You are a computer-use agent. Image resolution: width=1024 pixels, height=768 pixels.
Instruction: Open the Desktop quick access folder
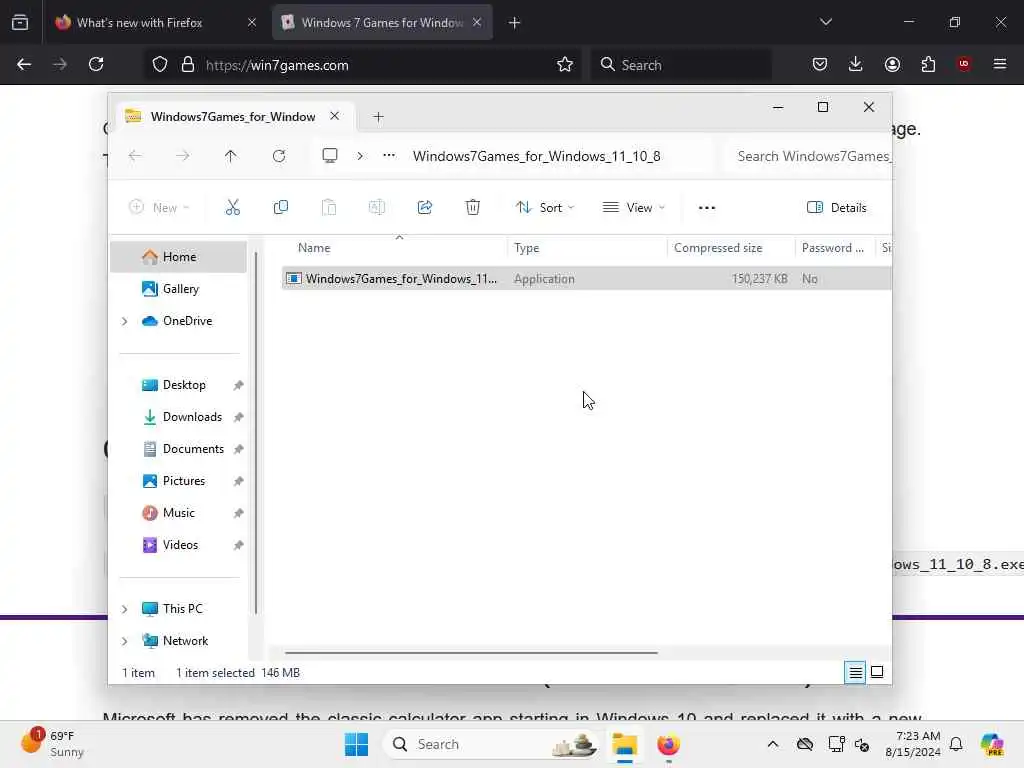tap(184, 385)
